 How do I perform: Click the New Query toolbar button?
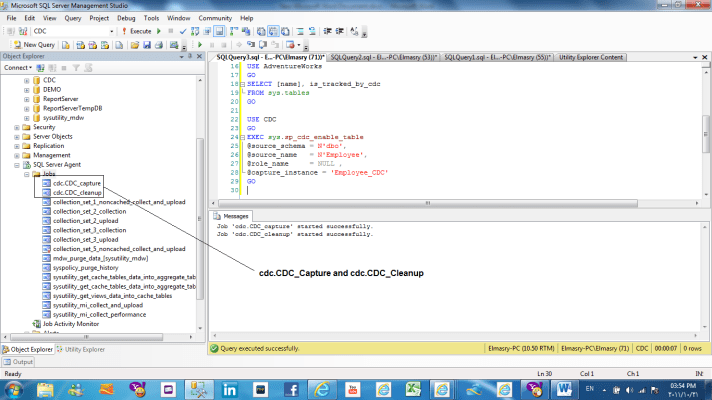(x=34, y=44)
